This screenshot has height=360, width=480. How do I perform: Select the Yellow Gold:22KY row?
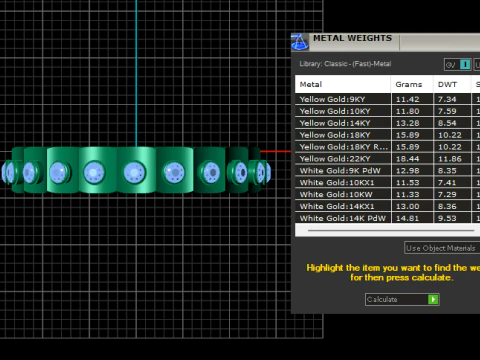pos(387,159)
